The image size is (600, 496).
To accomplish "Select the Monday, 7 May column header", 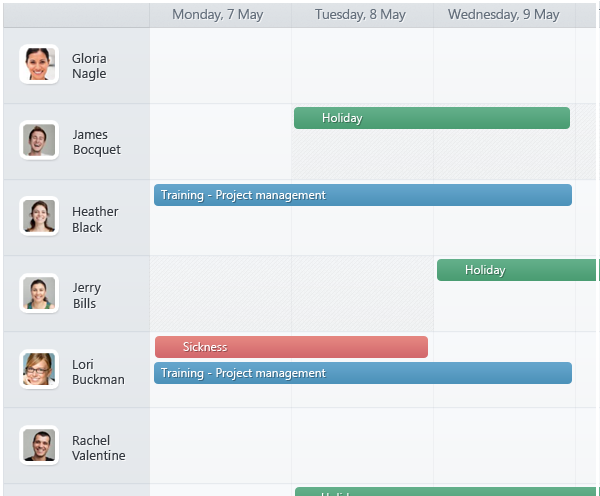I will tap(220, 15).
